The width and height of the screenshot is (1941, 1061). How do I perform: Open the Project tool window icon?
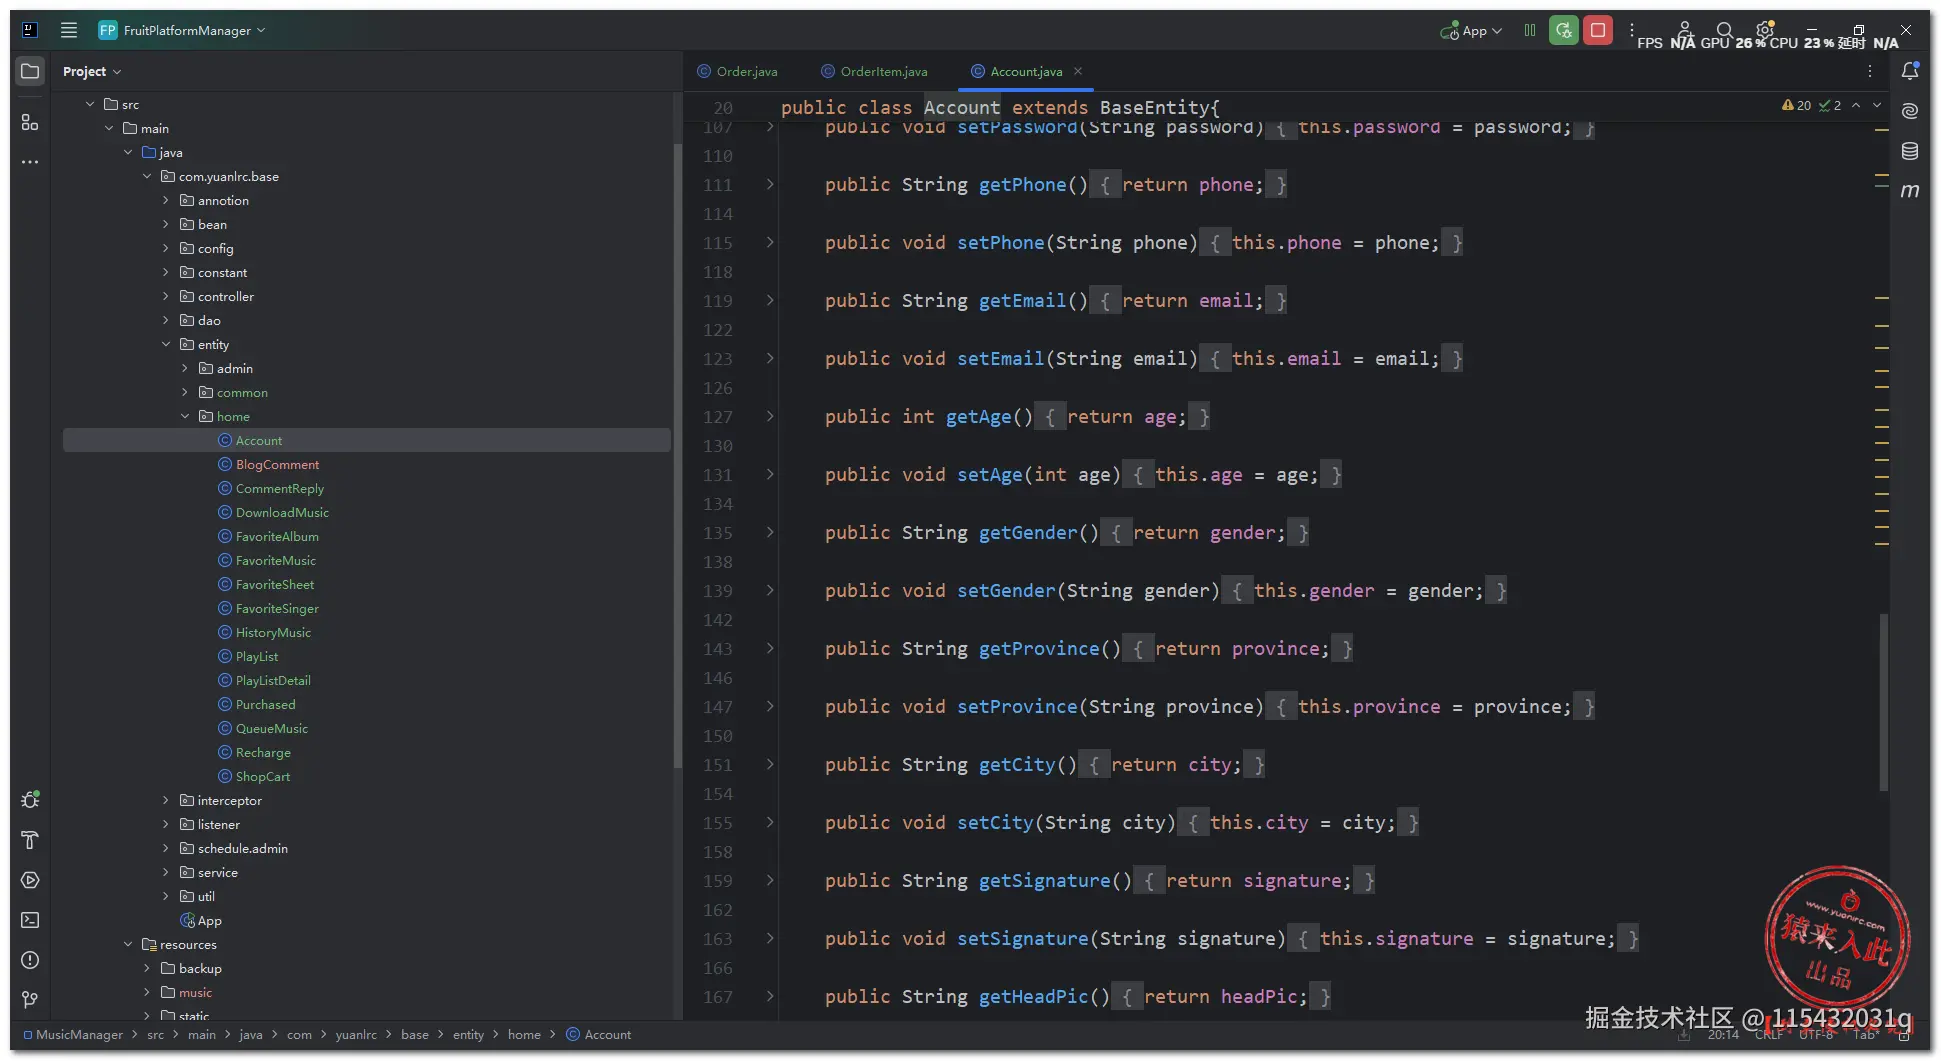[30, 71]
